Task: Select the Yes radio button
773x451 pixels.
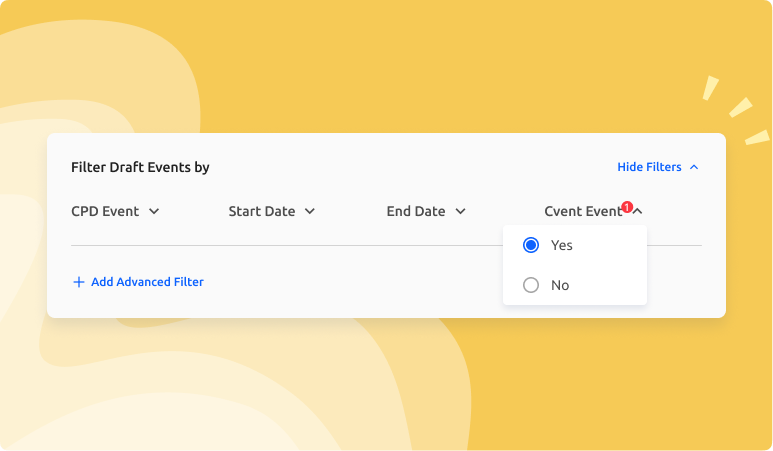Action: pos(531,245)
